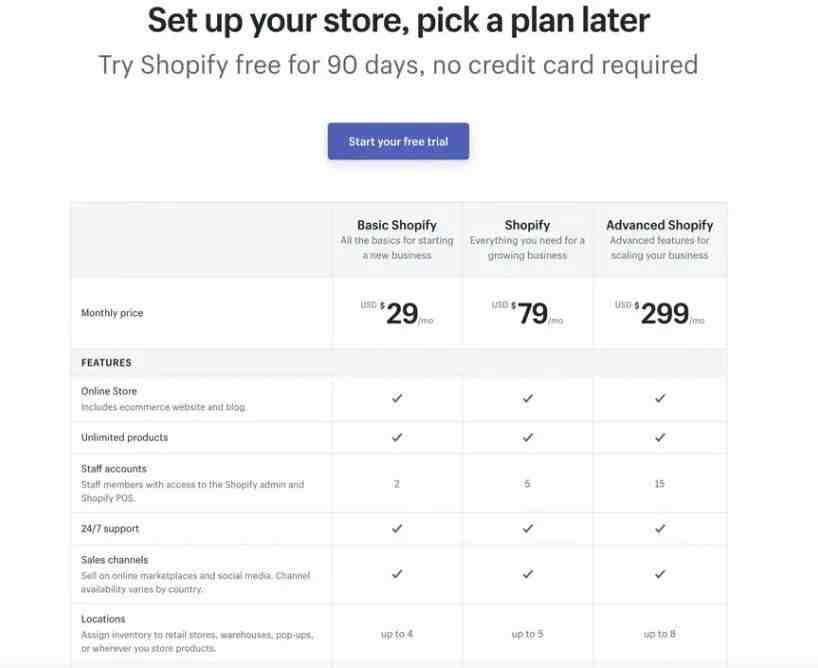Click the Start your free trial button

pos(398,141)
